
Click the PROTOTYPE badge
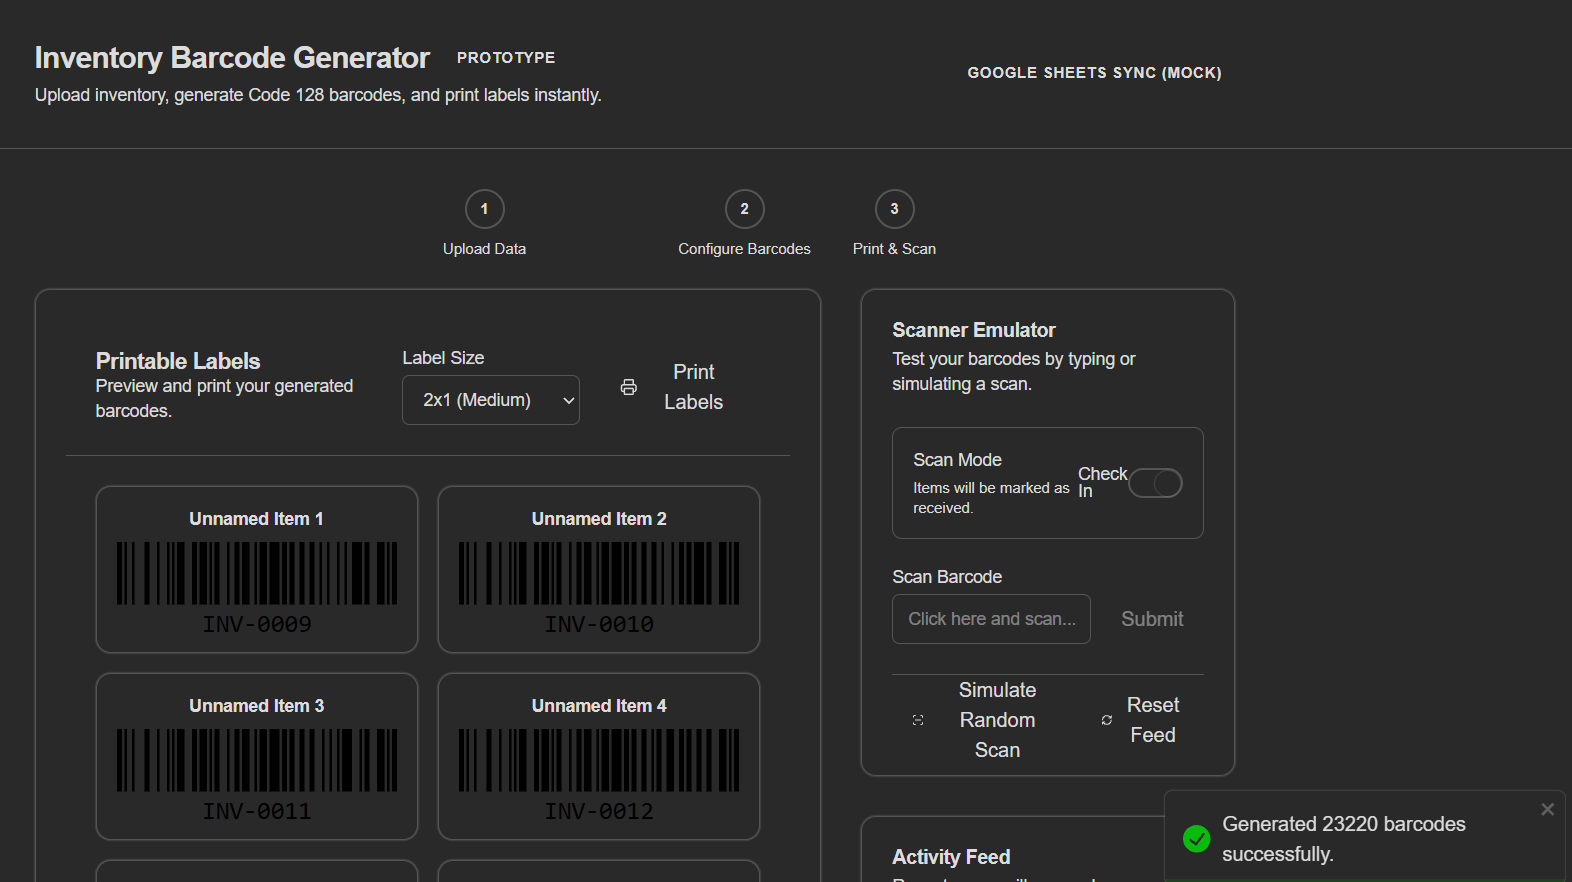(x=506, y=58)
